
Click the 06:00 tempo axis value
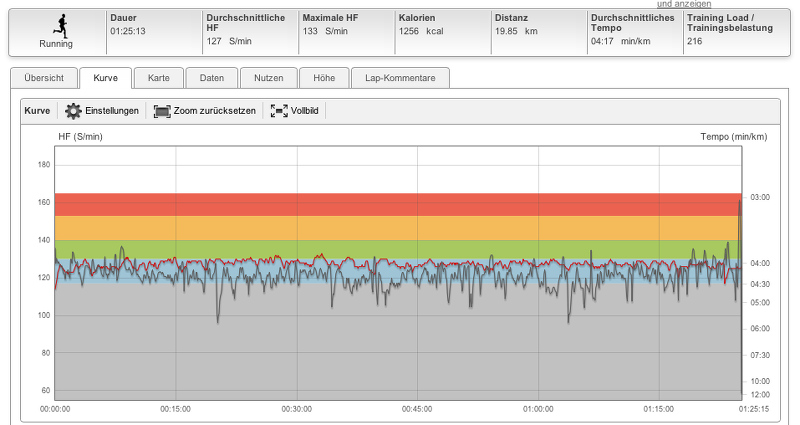pyautogui.click(x=760, y=329)
